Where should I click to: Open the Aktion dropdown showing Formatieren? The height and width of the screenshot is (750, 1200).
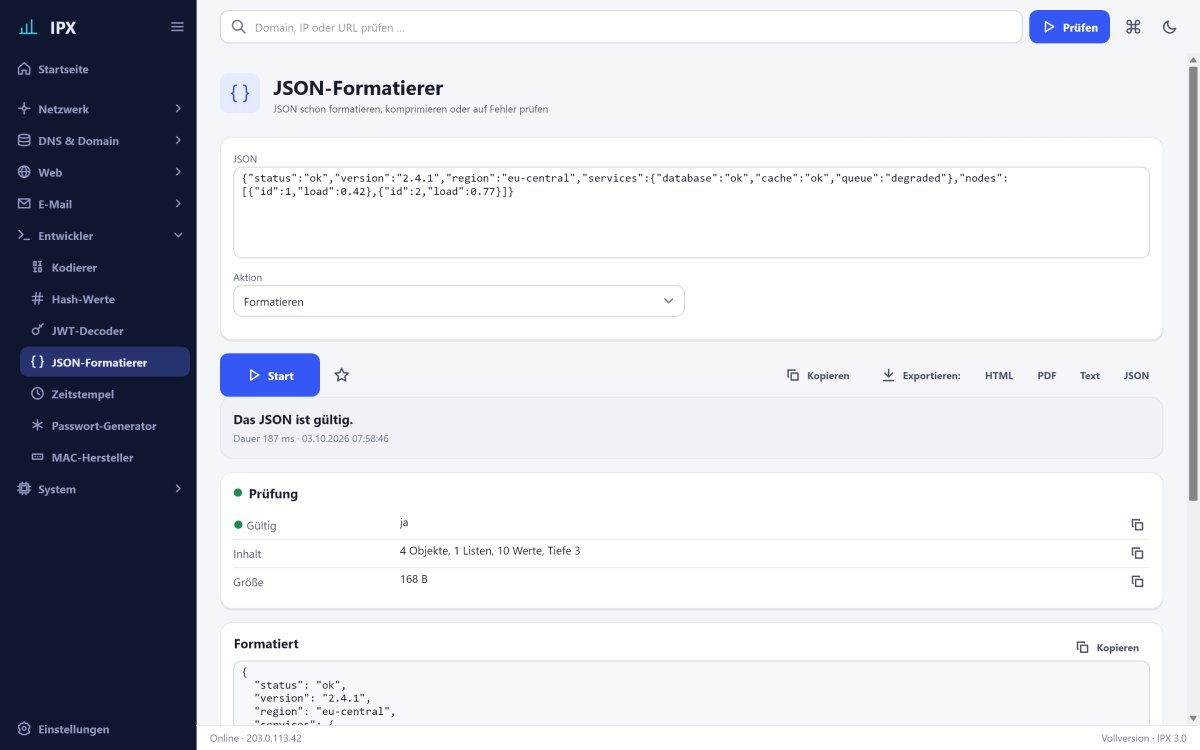(458, 301)
